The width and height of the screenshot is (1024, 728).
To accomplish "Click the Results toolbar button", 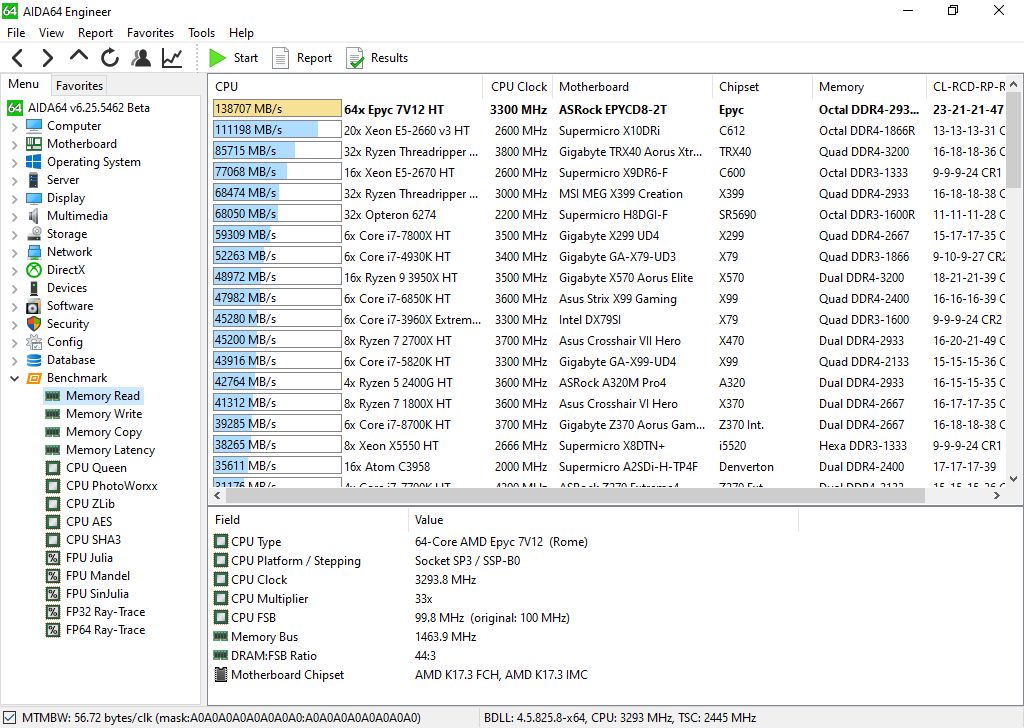I will click(377, 58).
